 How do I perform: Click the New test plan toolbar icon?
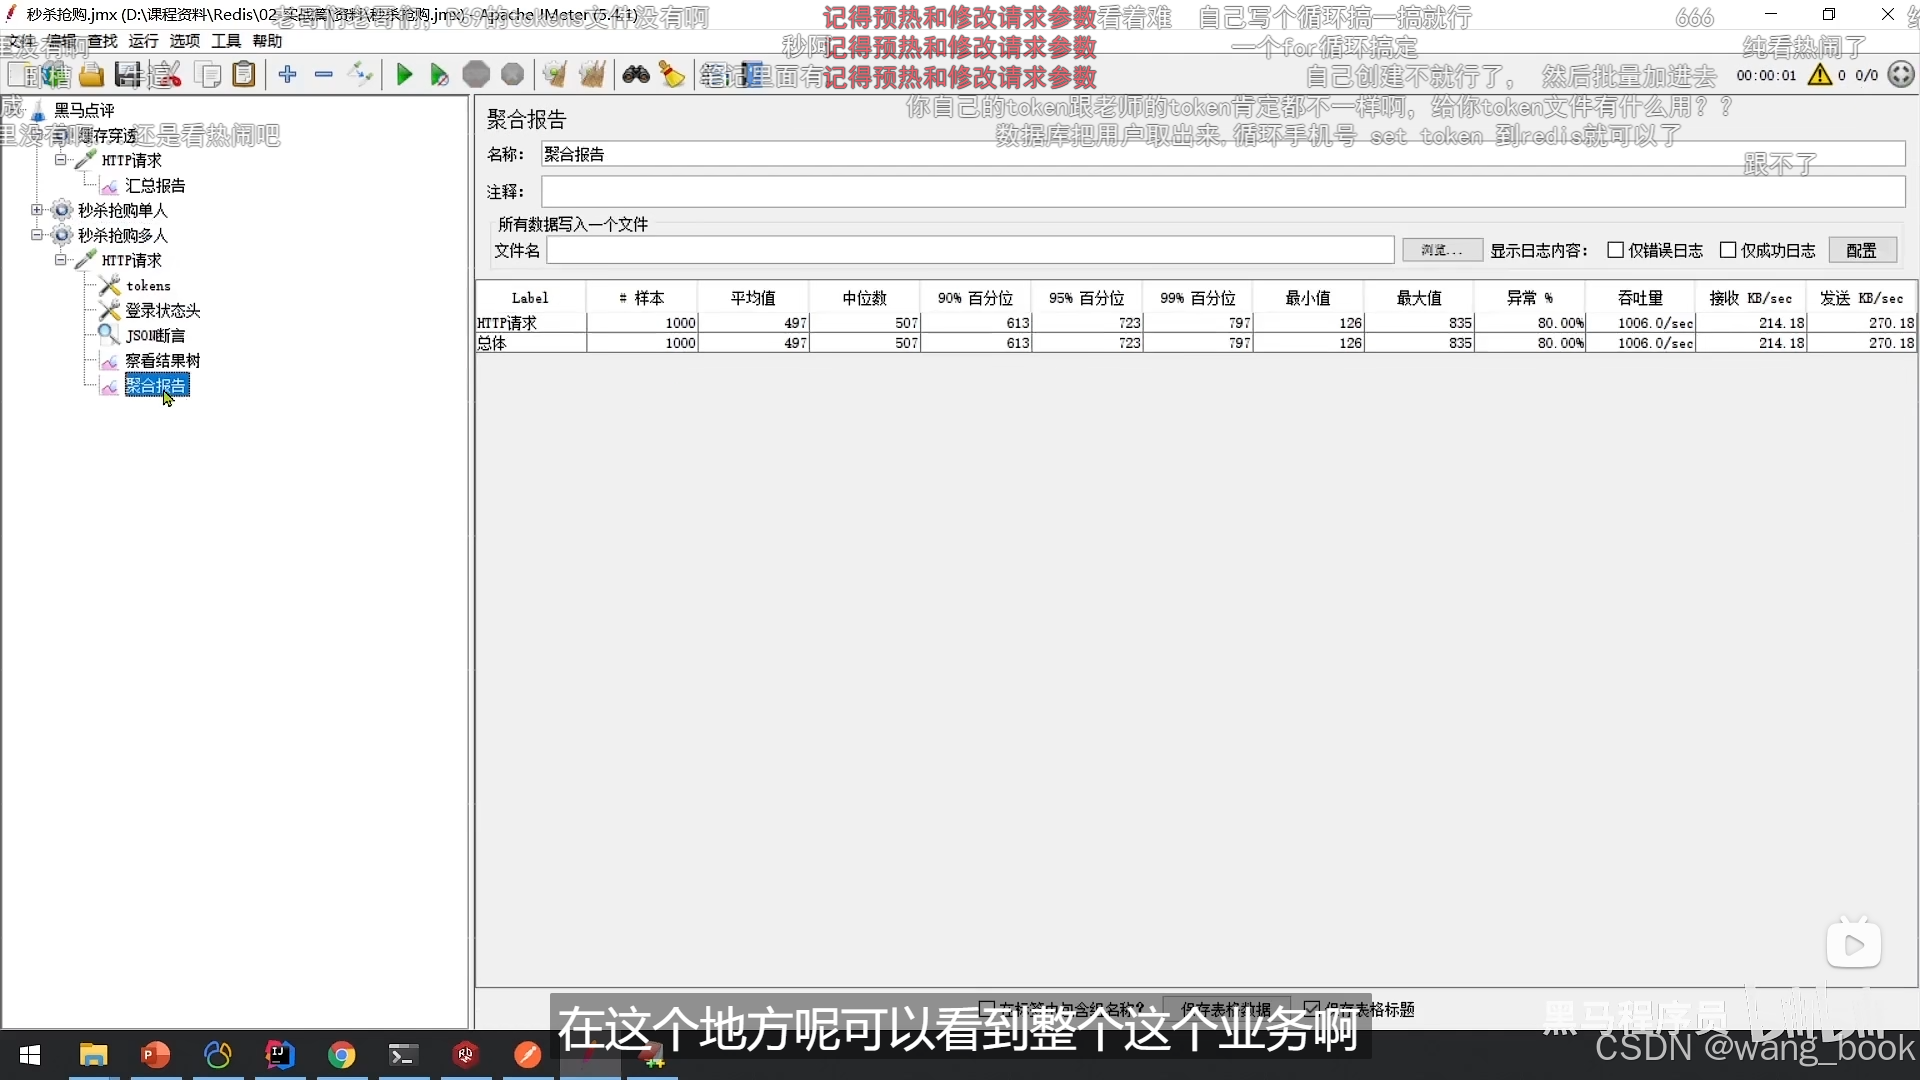click(22, 75)
